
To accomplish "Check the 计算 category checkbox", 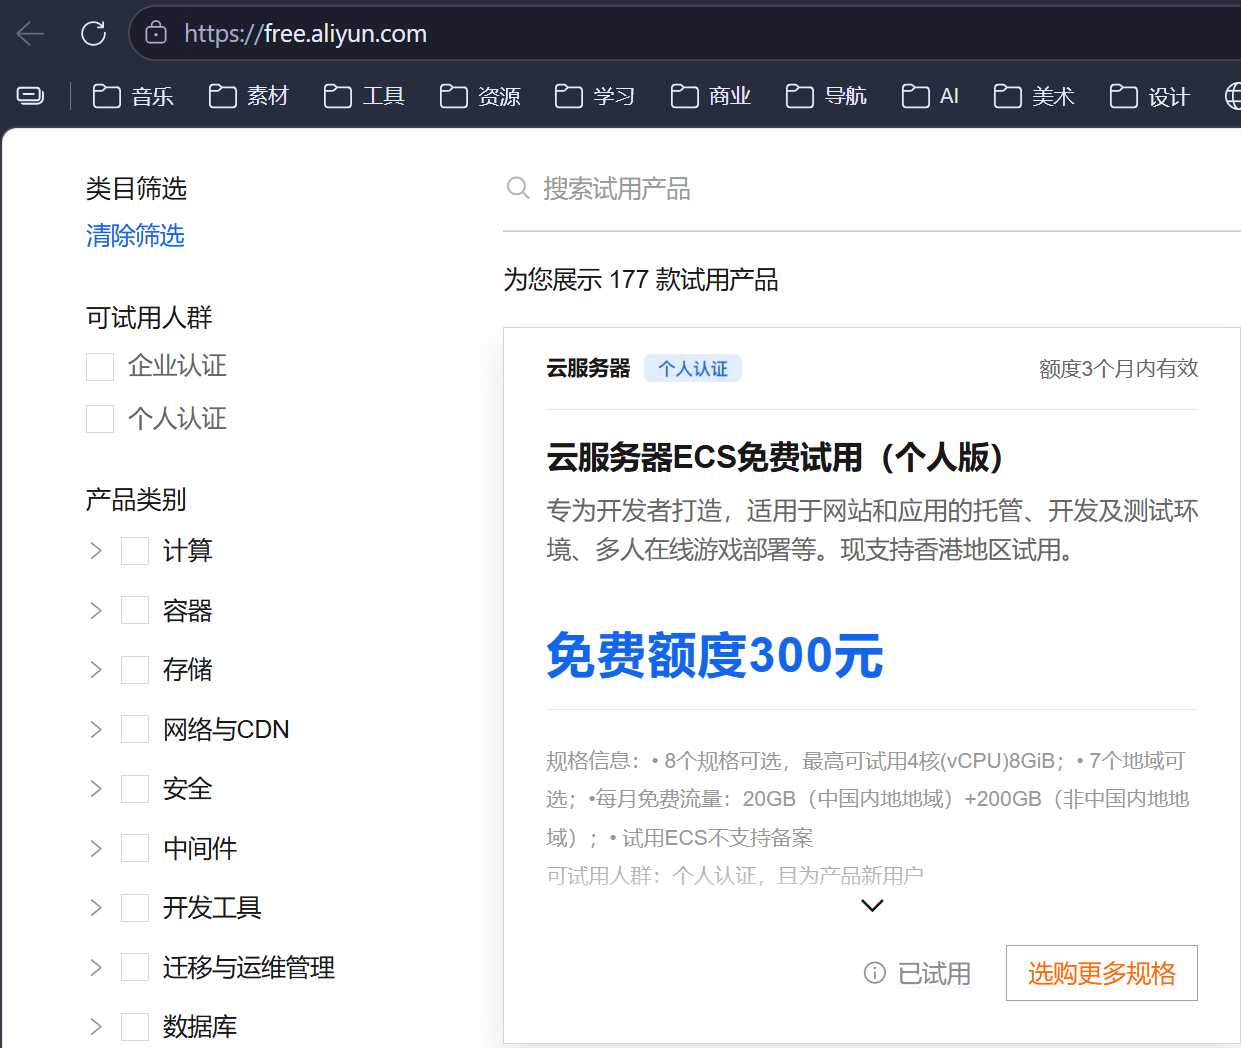I will pos(135,551).
